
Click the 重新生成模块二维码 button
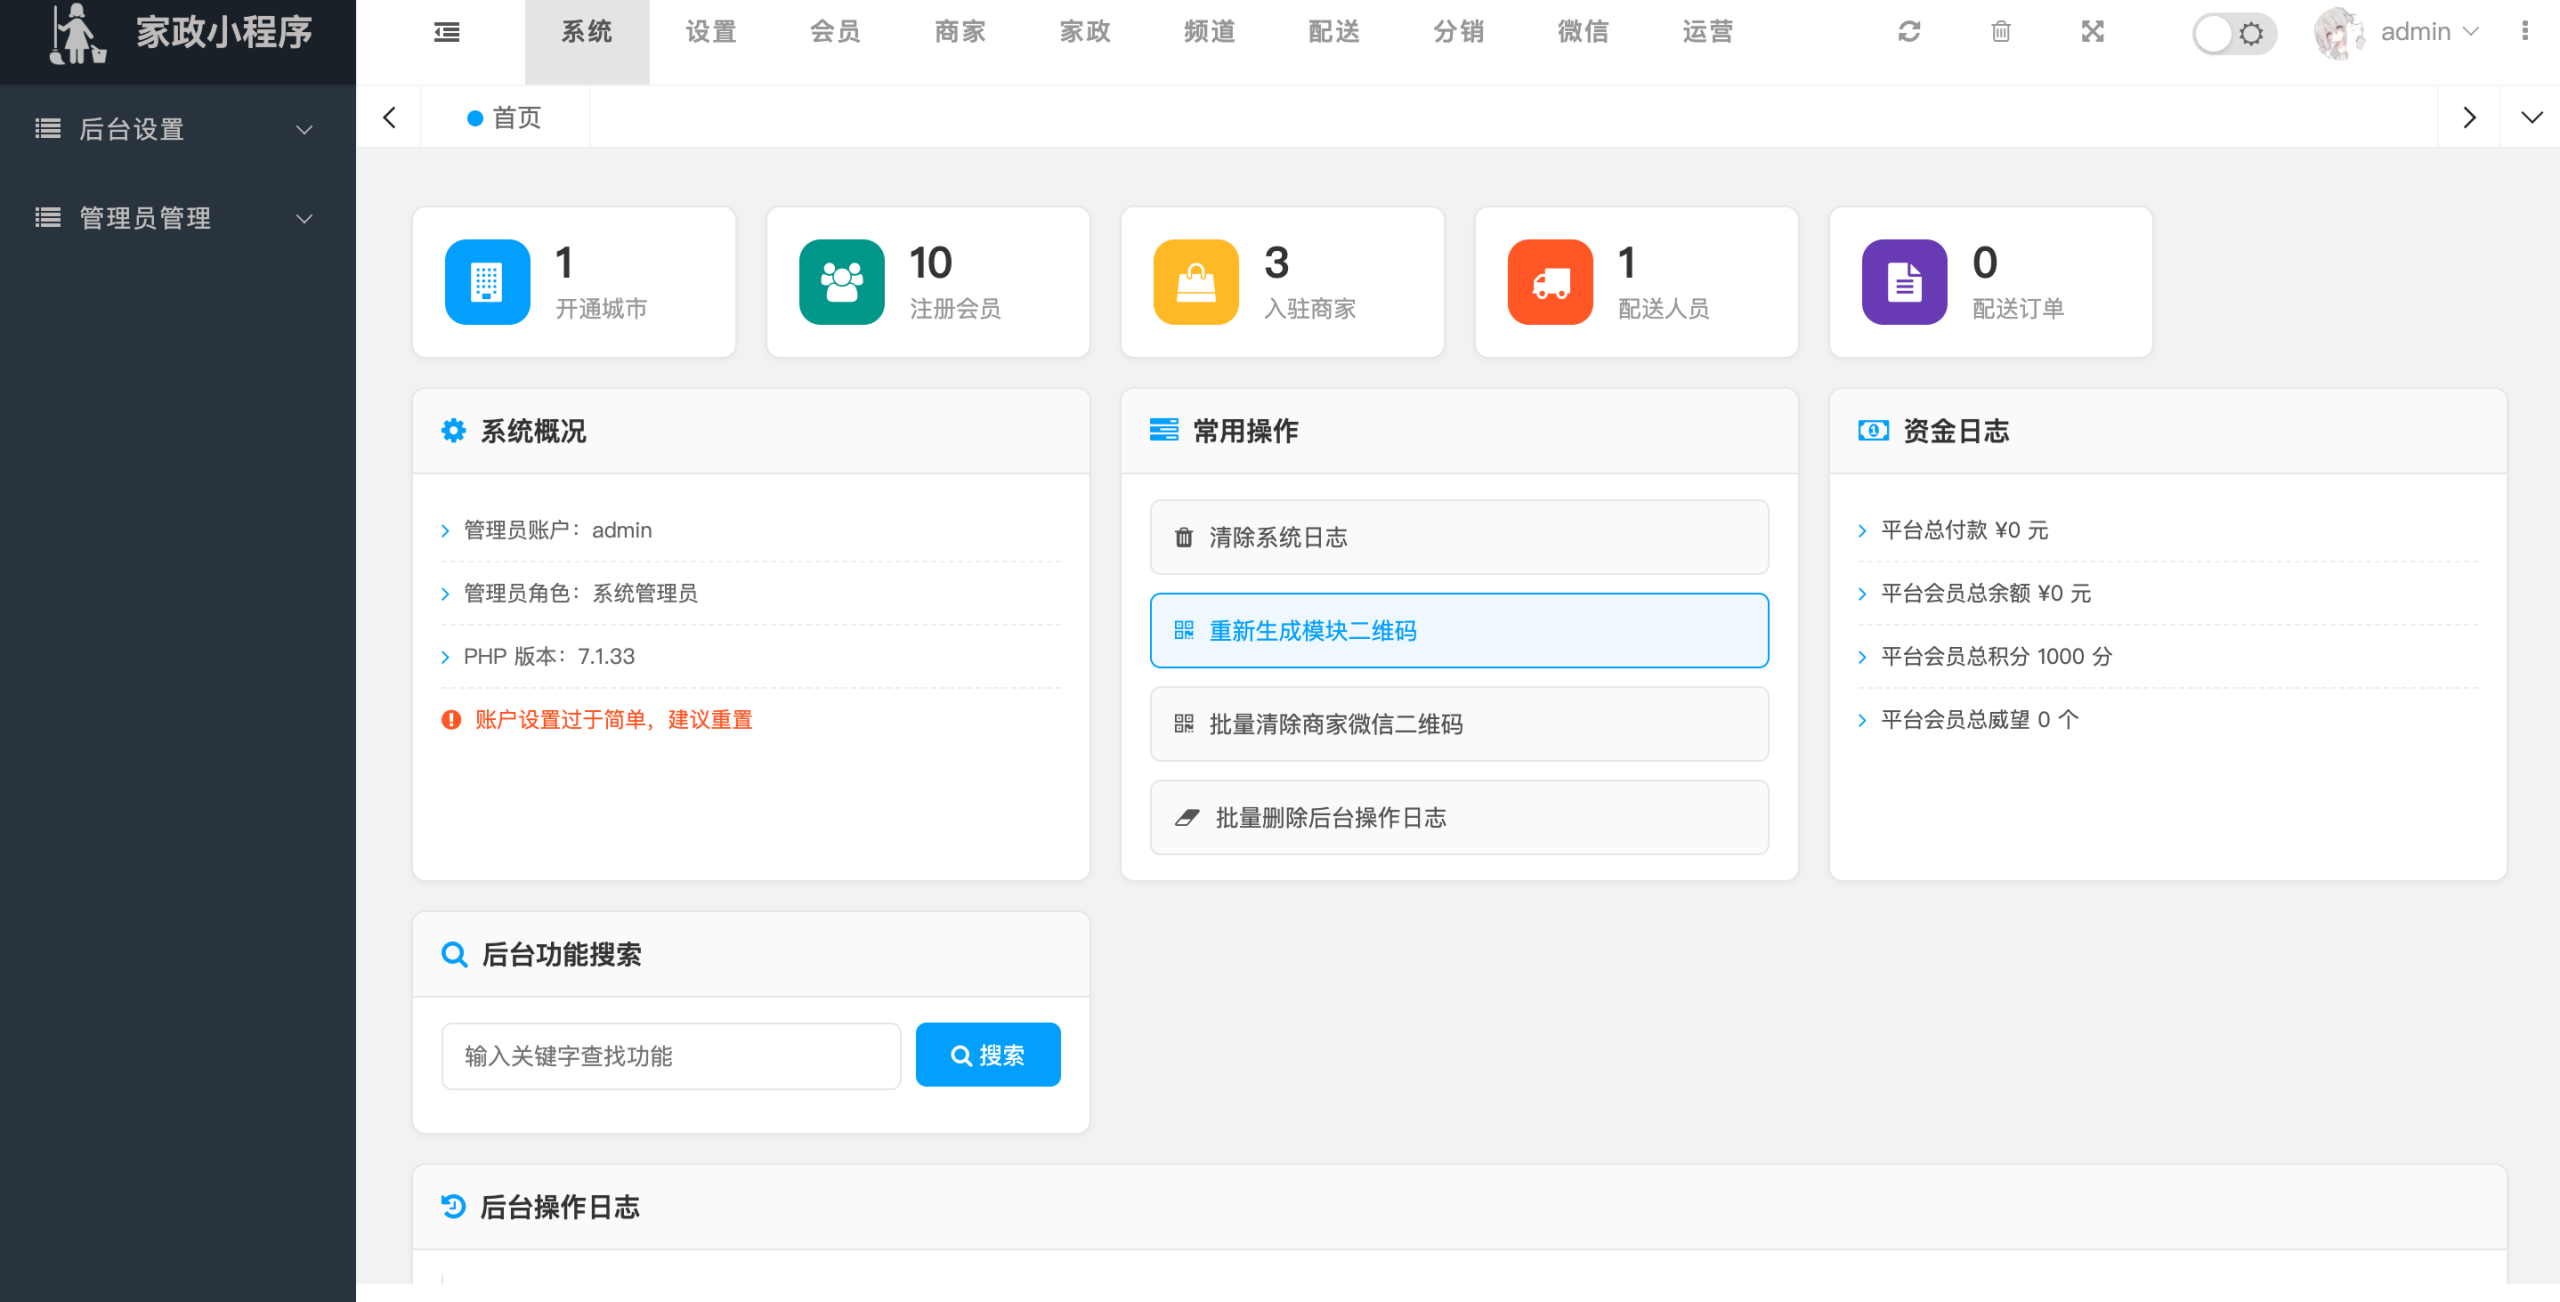pyautogui.click(x=1459, y=630)
